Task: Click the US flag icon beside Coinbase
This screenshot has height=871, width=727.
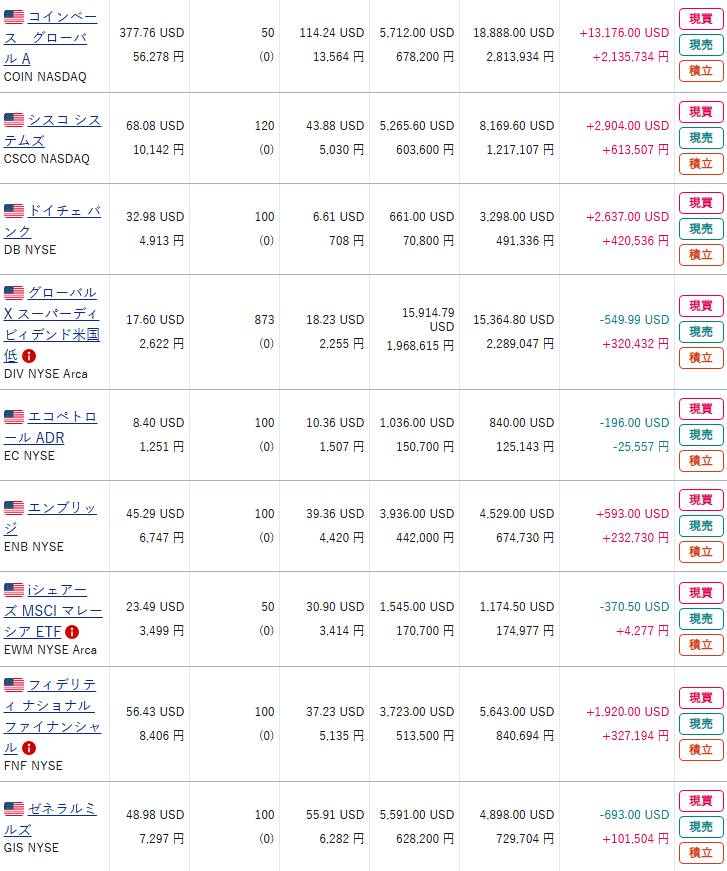Action: (x=14, y=17)
